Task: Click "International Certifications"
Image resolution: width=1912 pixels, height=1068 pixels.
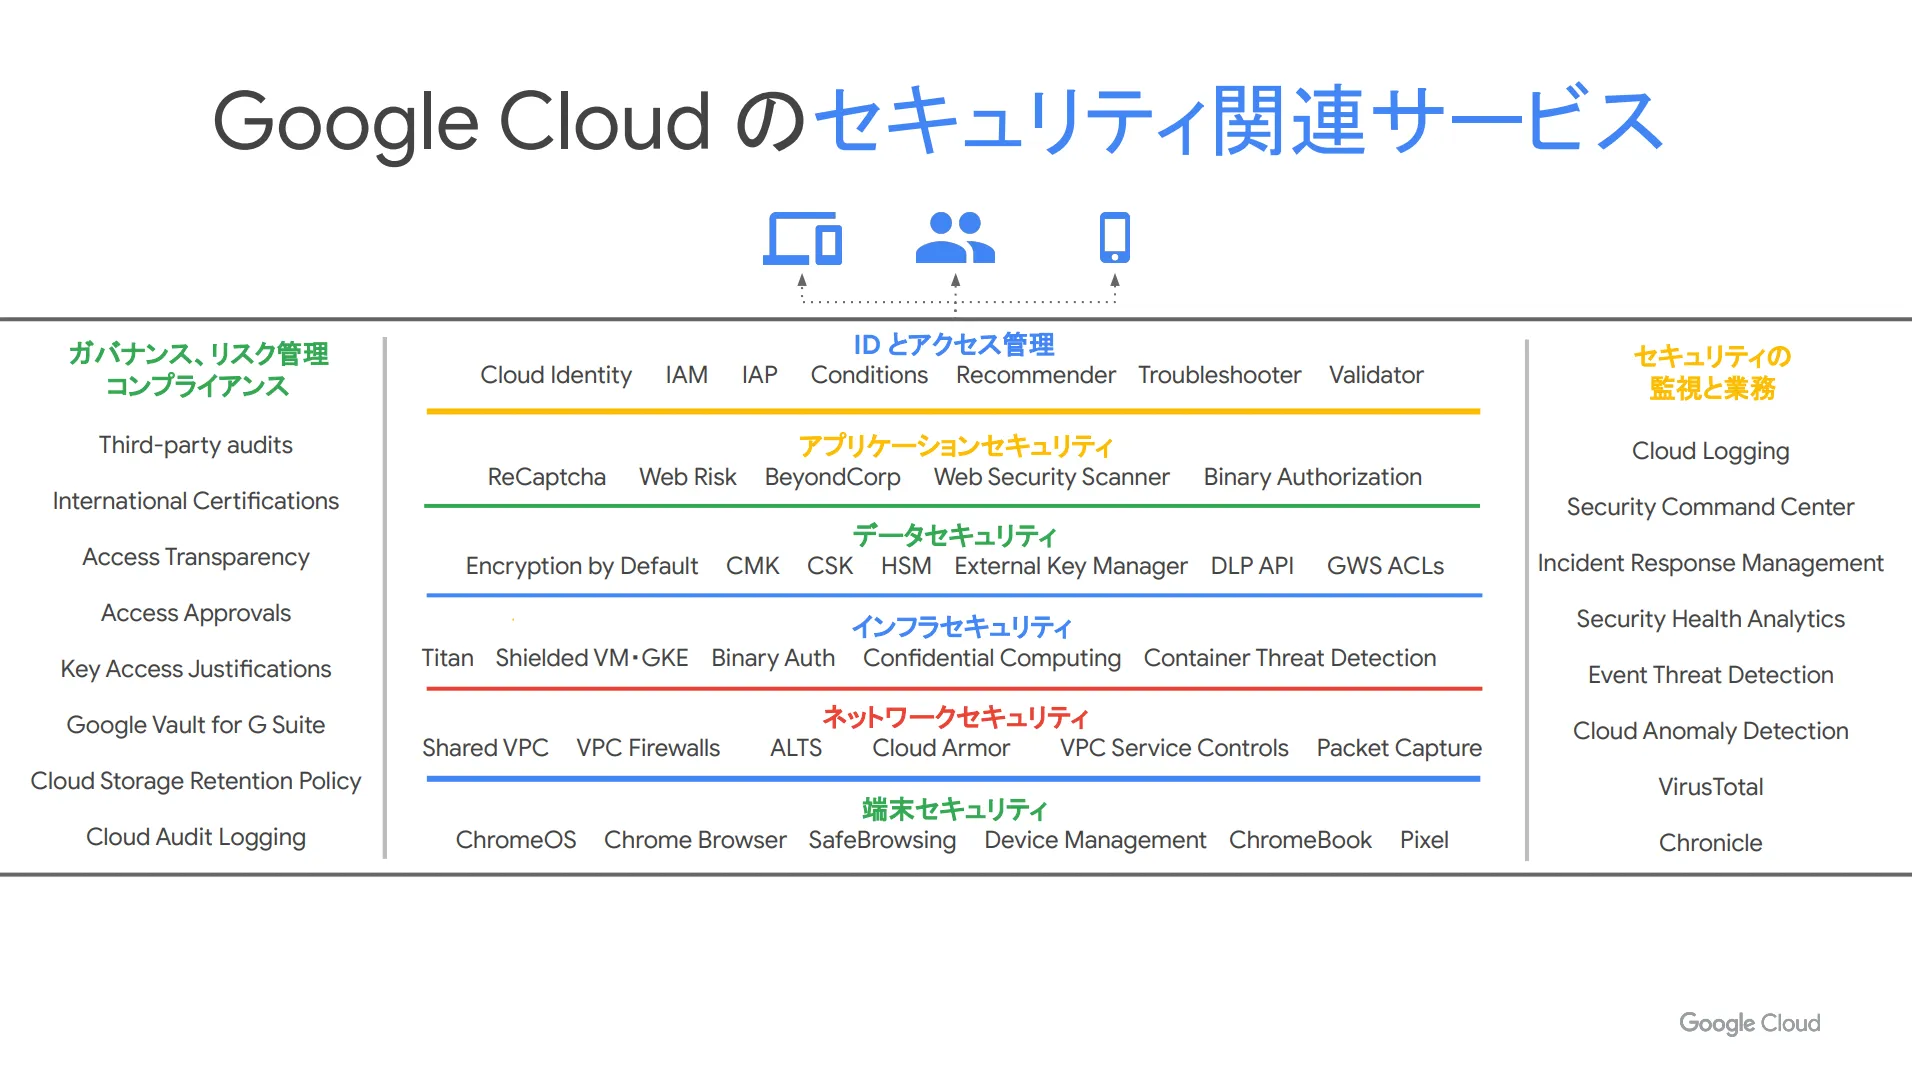Action: 196,501
